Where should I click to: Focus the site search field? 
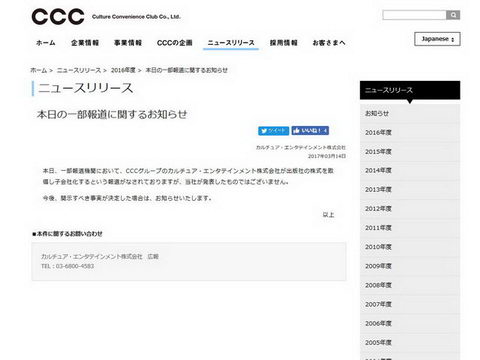click(414, 15)
